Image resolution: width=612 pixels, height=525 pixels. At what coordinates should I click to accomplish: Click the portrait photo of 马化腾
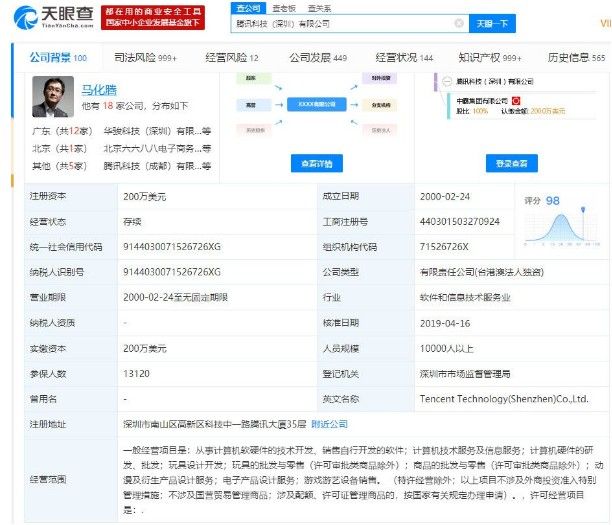(53, 97)
